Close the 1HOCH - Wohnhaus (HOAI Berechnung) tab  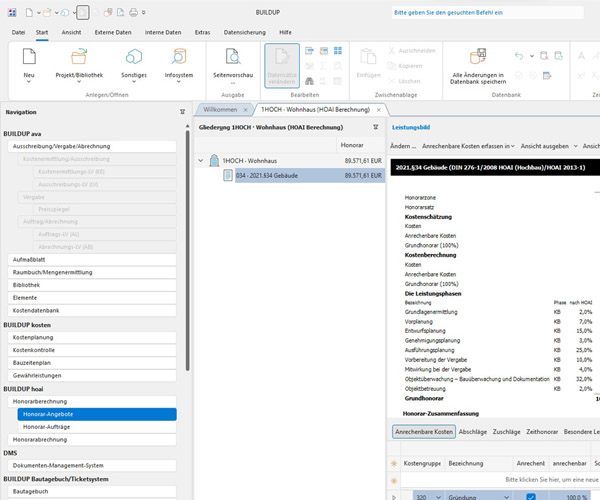[x=378, y=110]
